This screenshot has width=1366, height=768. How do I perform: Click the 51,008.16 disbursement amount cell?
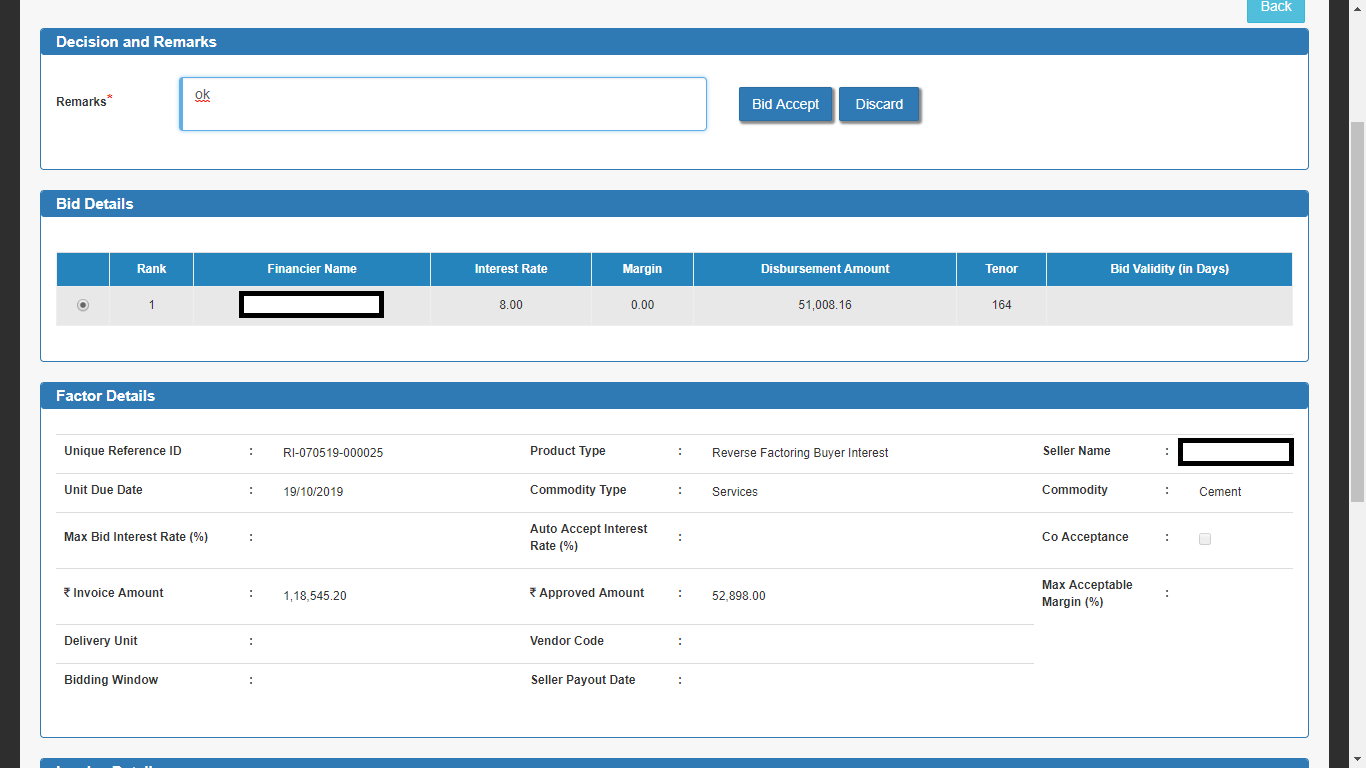825,305
